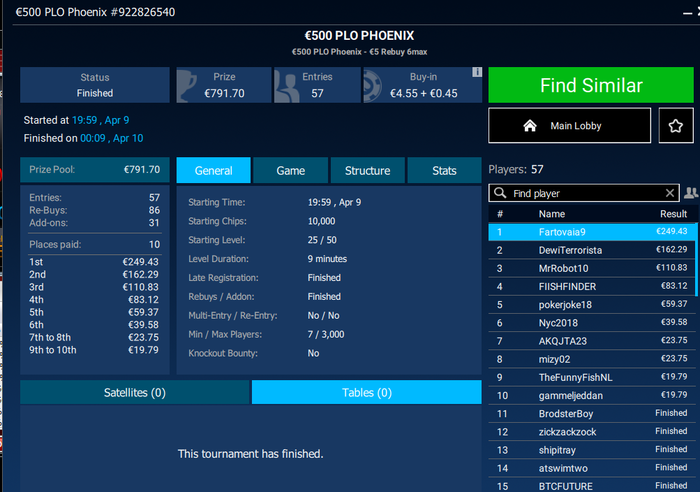Click the Min / Max Players 7 / 3,000 value
The width and height of the screenshot is (700, 492).
tap(326, 334)
